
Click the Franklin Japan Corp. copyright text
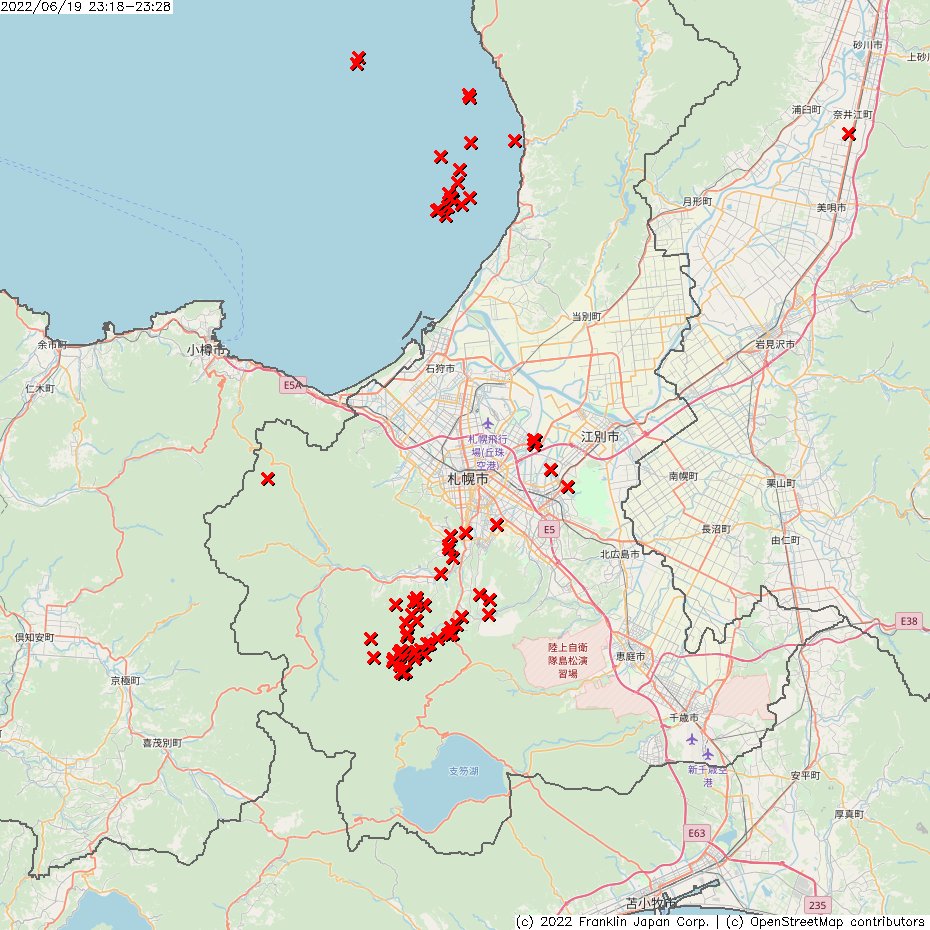pos(613,922)
